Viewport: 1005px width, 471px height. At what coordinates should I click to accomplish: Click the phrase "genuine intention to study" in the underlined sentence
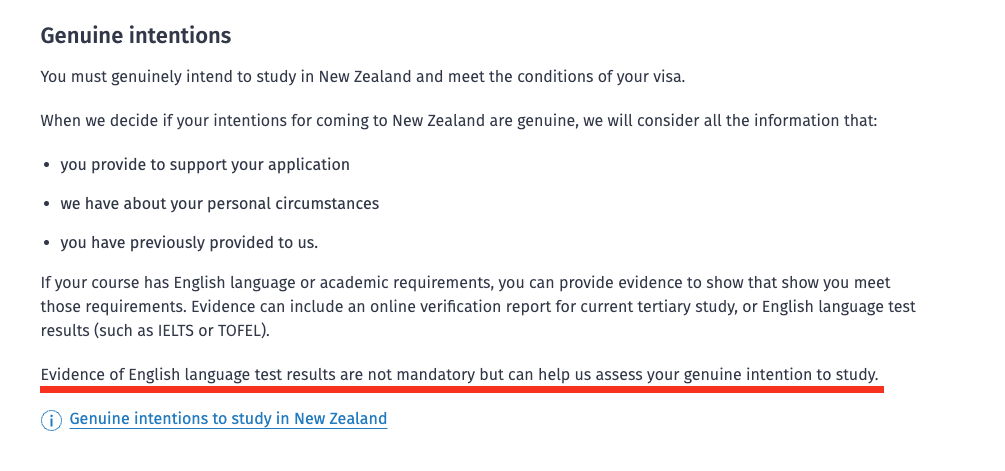(x=781, y=374)
